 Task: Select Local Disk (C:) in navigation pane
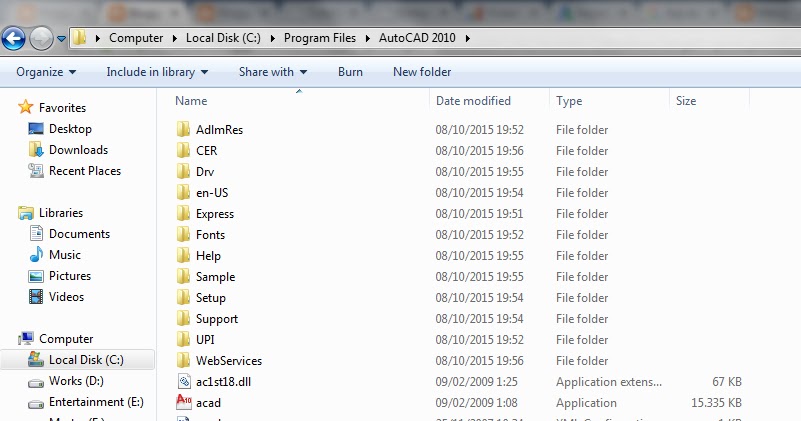tap(78, 360)
